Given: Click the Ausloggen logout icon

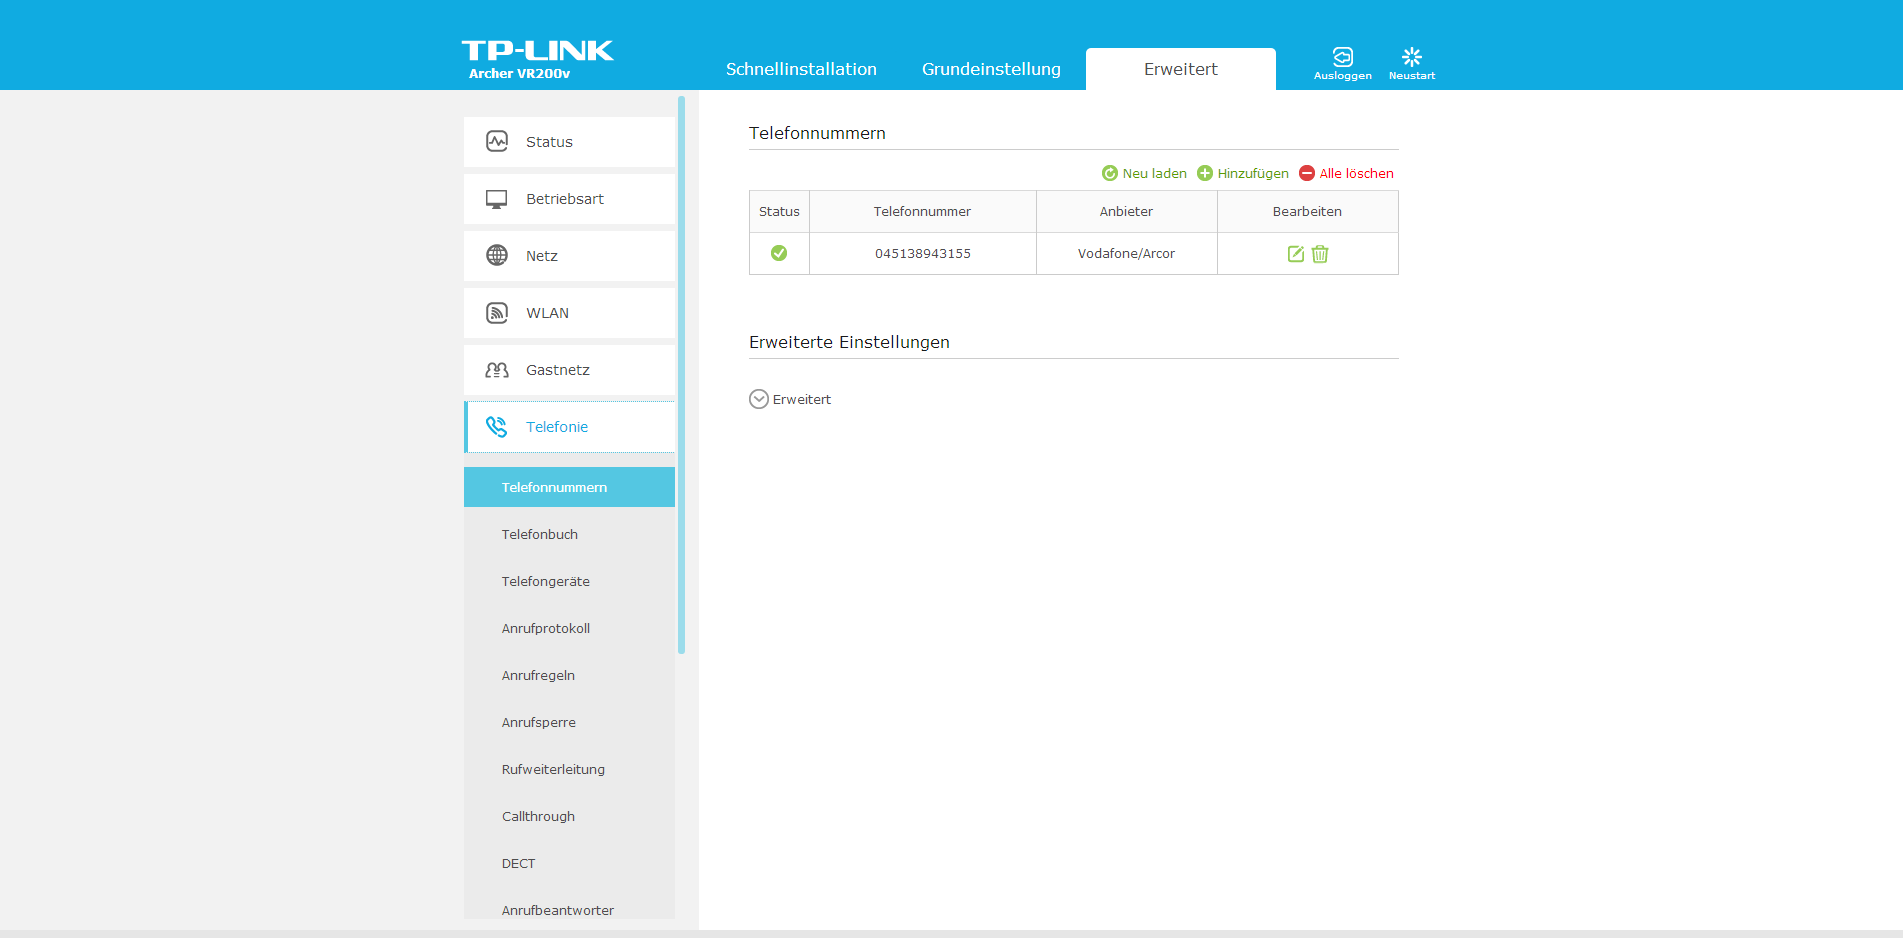Looking at the screenshot, I should [x=1342, y=58].
